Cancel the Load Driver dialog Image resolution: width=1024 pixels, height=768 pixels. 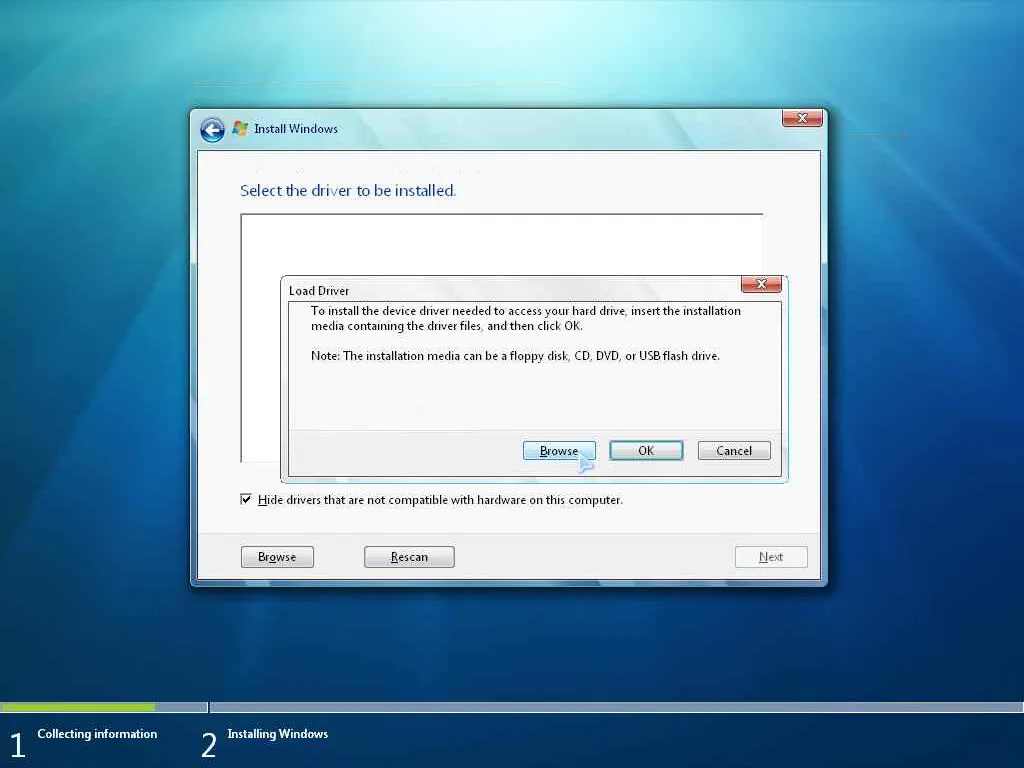pyautogui.click(x=734, y=451)
